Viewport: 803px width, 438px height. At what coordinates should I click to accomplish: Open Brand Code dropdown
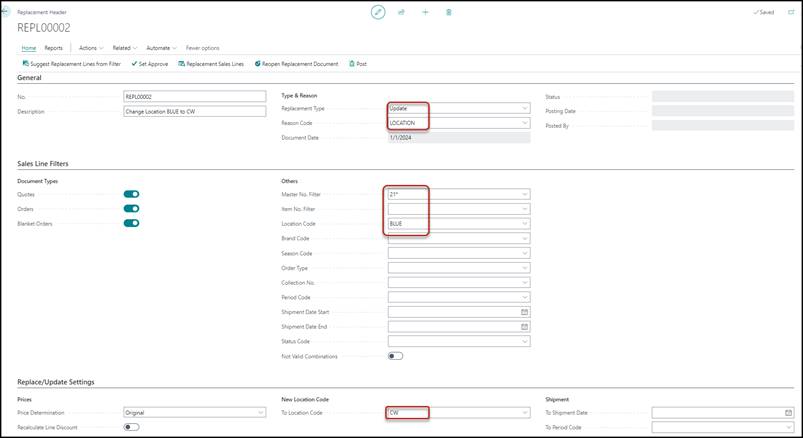tap(524, 238)
